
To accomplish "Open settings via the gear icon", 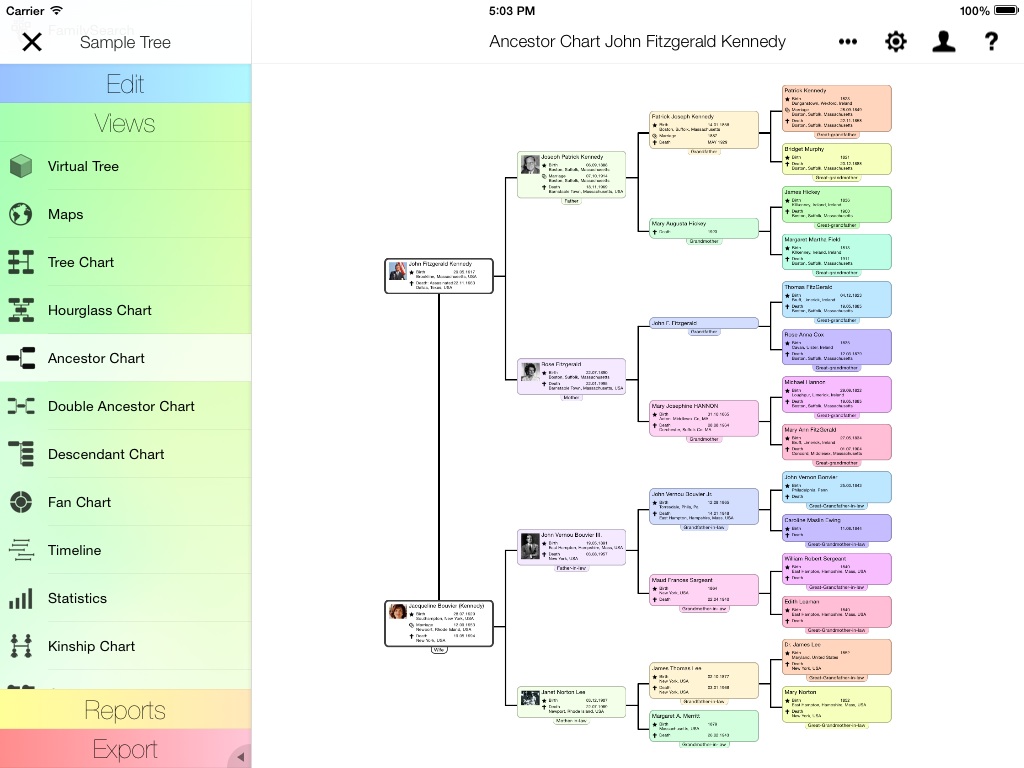I will (895, 42).
